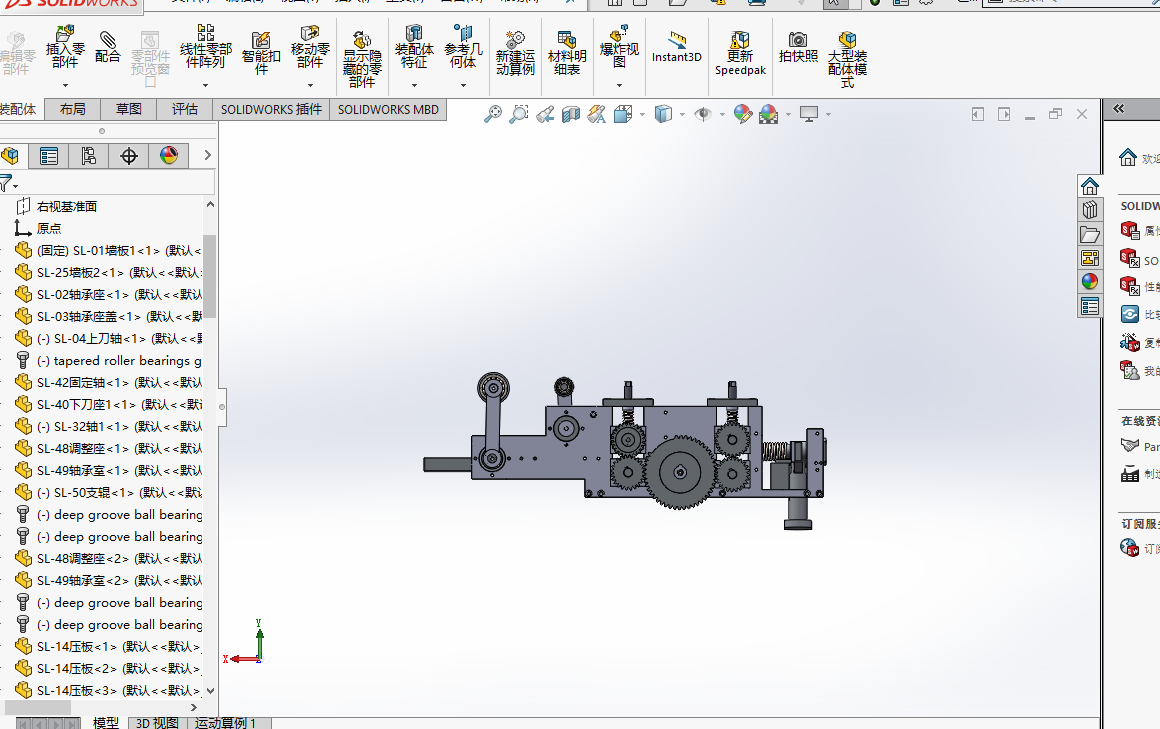Screen dimensions: 1160x729
Task: Open Linear Component Pattern (线性零部件阵列) tool
Action: [206, 46]
